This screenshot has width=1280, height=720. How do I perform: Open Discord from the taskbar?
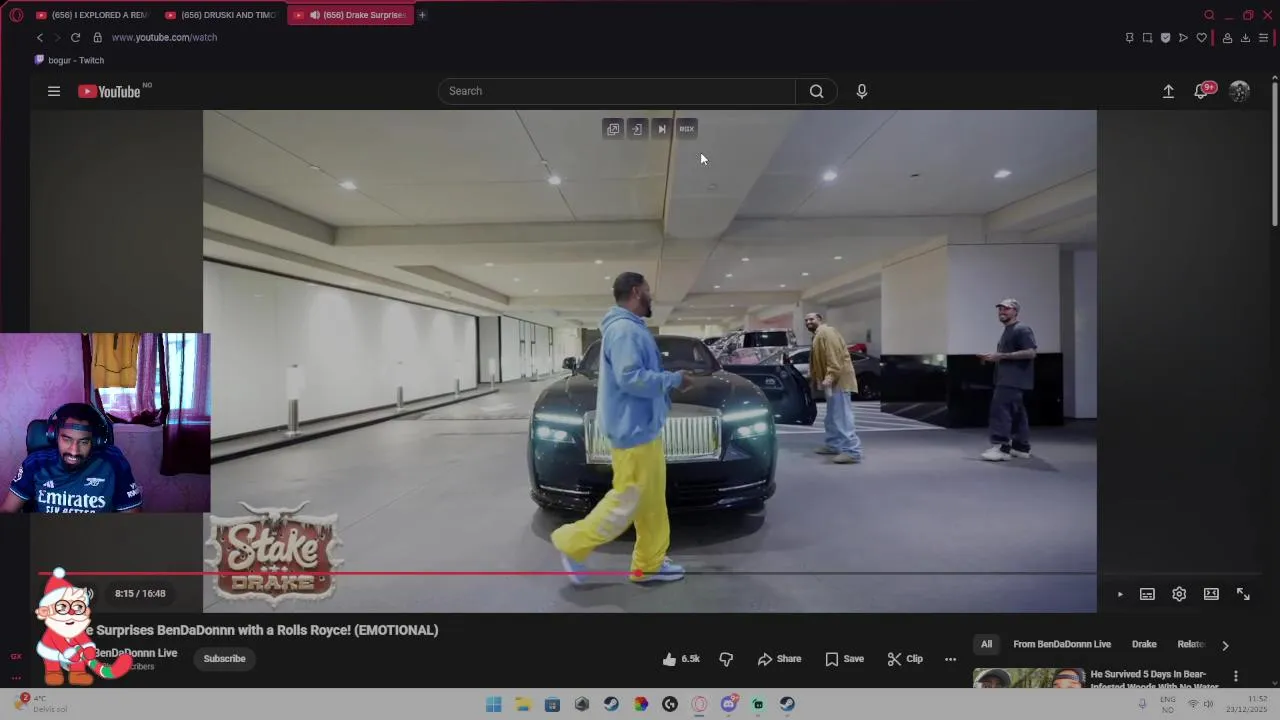click(729, 704)
